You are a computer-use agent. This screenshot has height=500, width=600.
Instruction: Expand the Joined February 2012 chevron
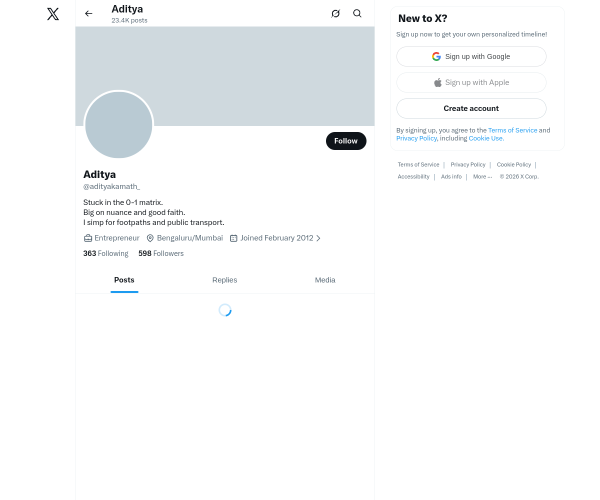(318, 238)
